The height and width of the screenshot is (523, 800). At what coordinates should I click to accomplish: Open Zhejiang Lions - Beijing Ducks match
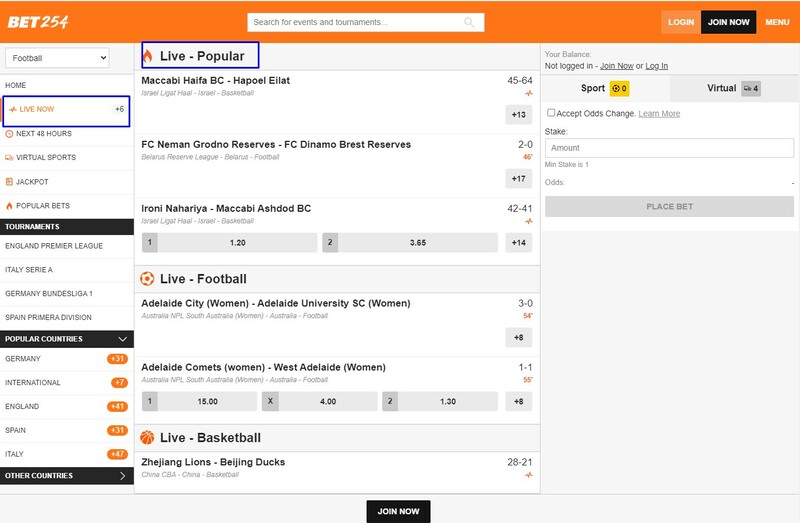[213, 462]
